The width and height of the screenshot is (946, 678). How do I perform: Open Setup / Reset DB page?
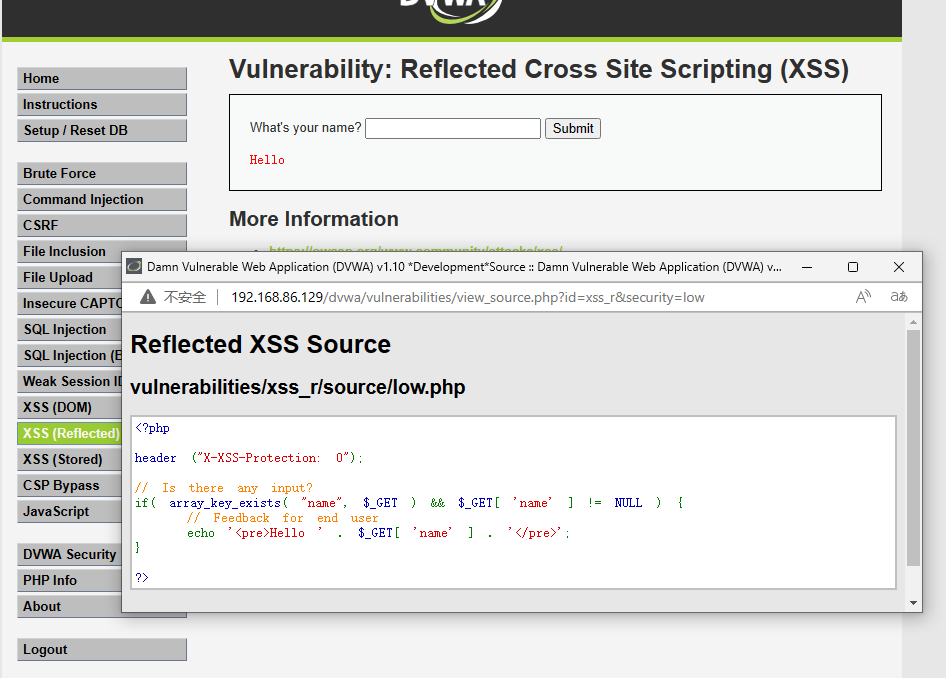(102, 130)
